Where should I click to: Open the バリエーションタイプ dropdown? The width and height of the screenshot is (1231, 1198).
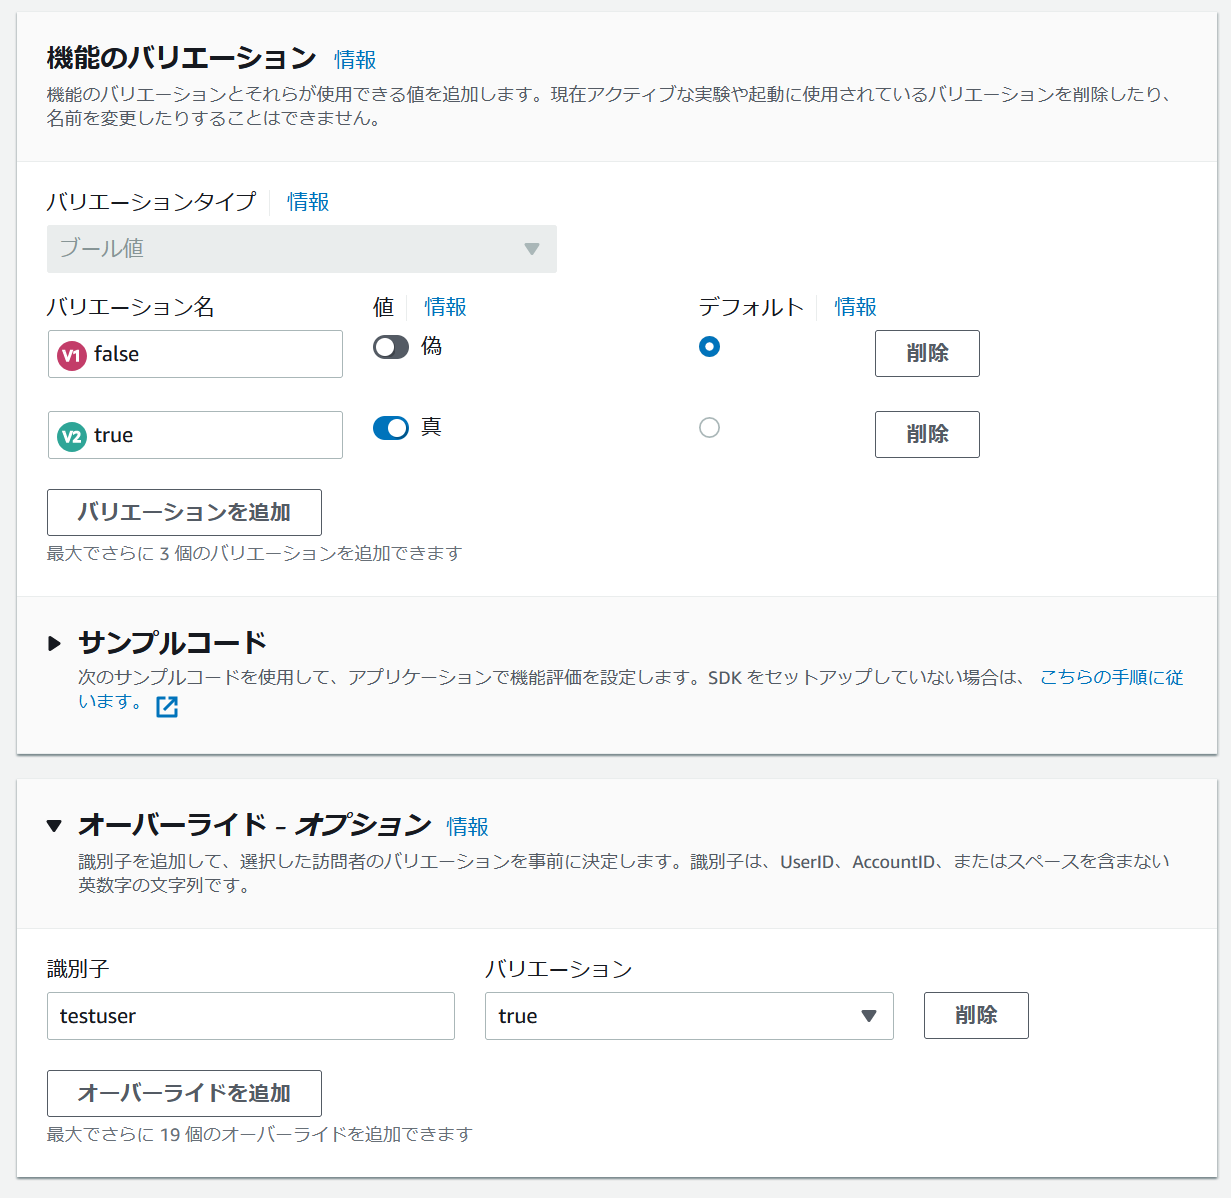click(301, 249)
